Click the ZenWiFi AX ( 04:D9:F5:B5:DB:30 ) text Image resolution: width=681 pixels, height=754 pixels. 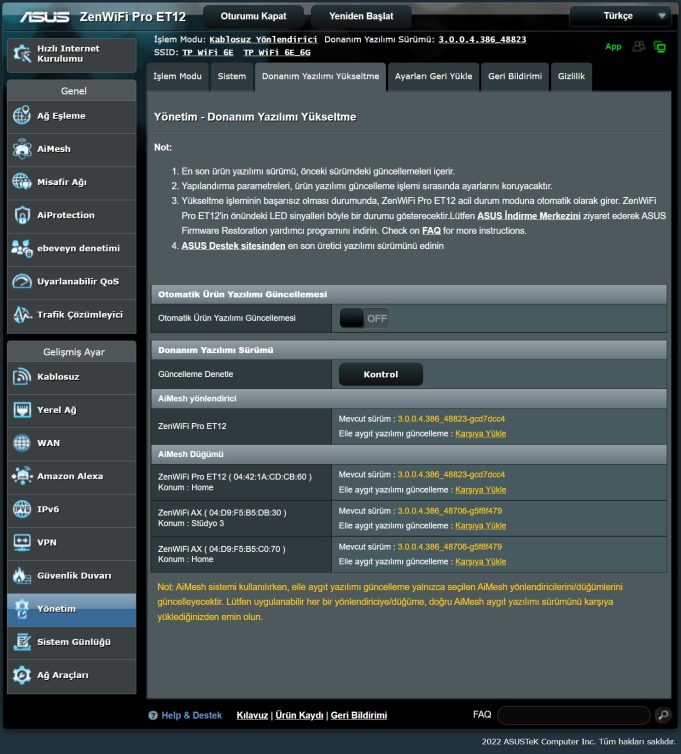(x=222, y=513)
